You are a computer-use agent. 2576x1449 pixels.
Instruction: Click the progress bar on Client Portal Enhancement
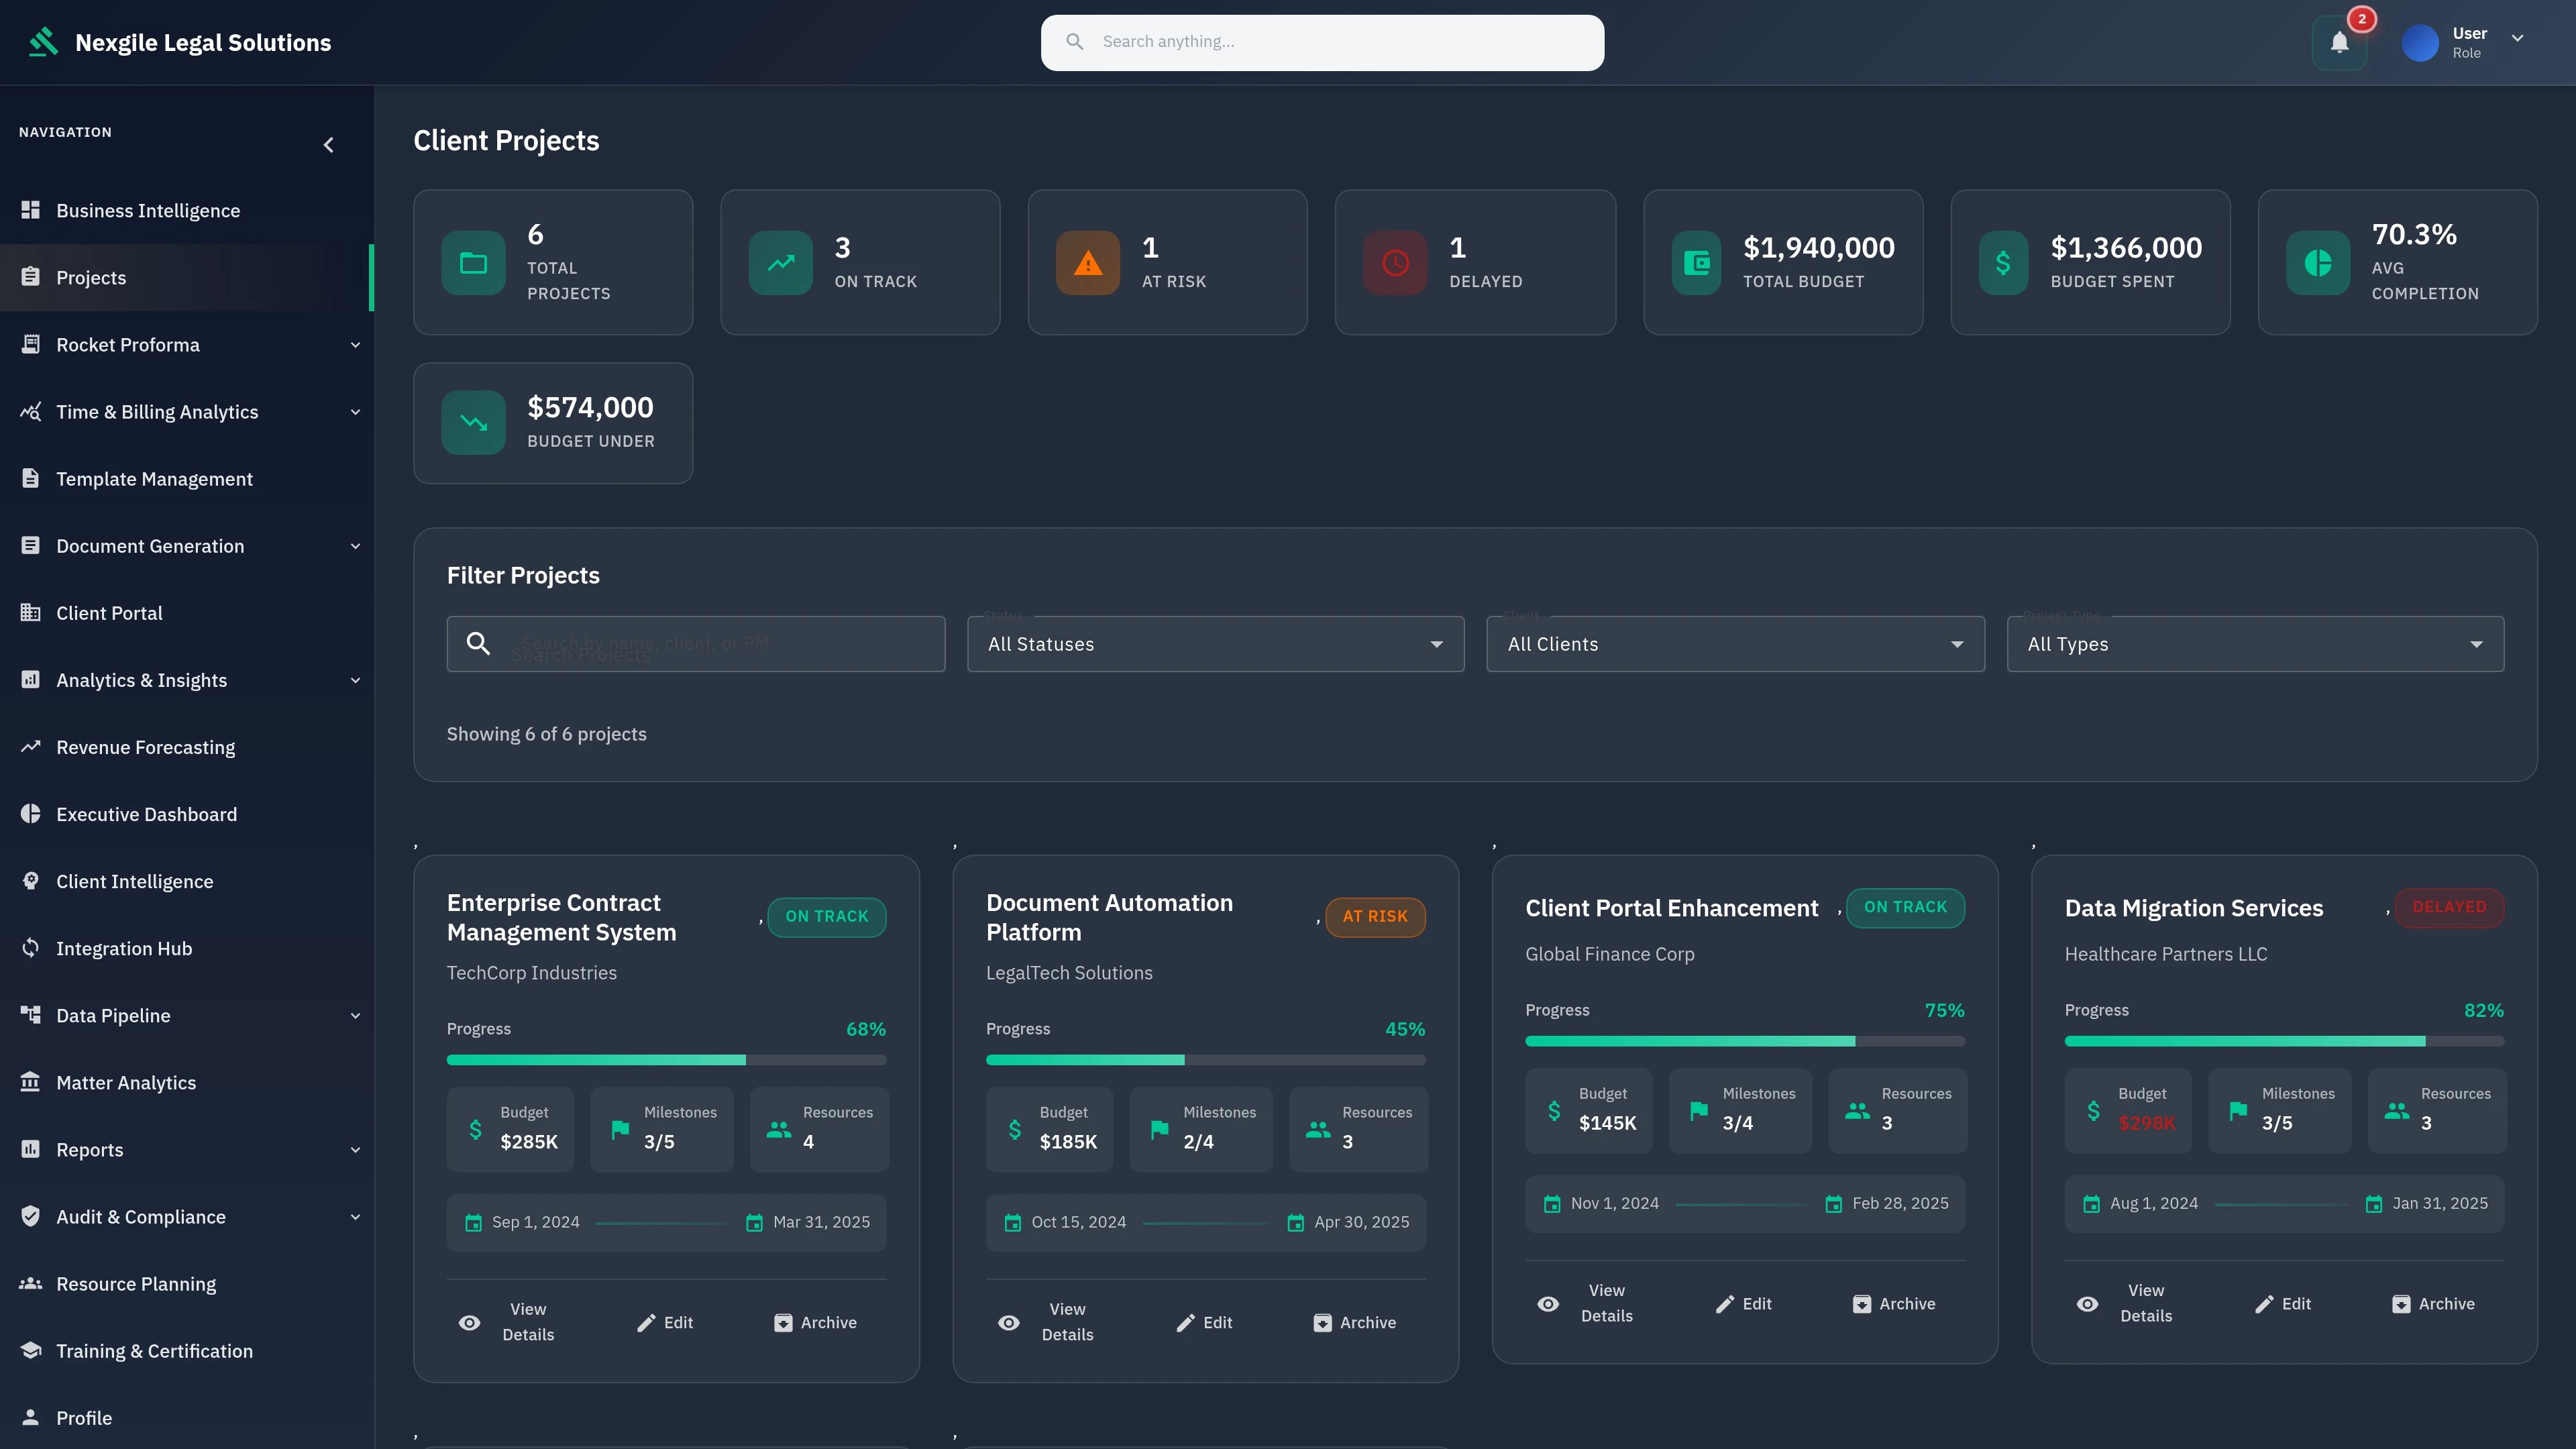[x=1745, y=1041]
